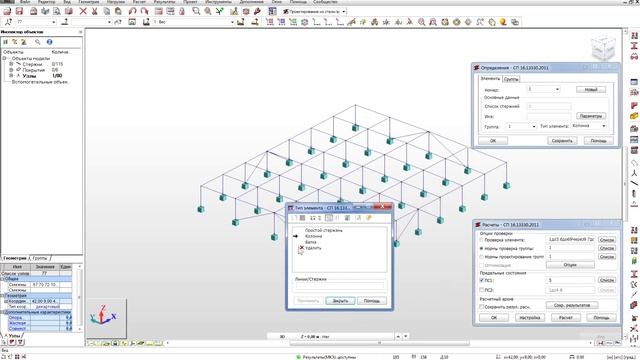Click the yellow note icon in the Тип элемента dialog

click(x=369, y=218)
